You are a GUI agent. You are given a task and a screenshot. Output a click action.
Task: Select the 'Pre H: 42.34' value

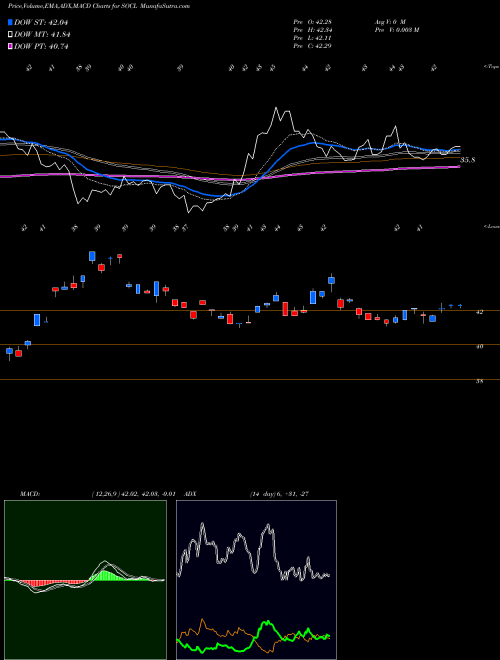313,30
